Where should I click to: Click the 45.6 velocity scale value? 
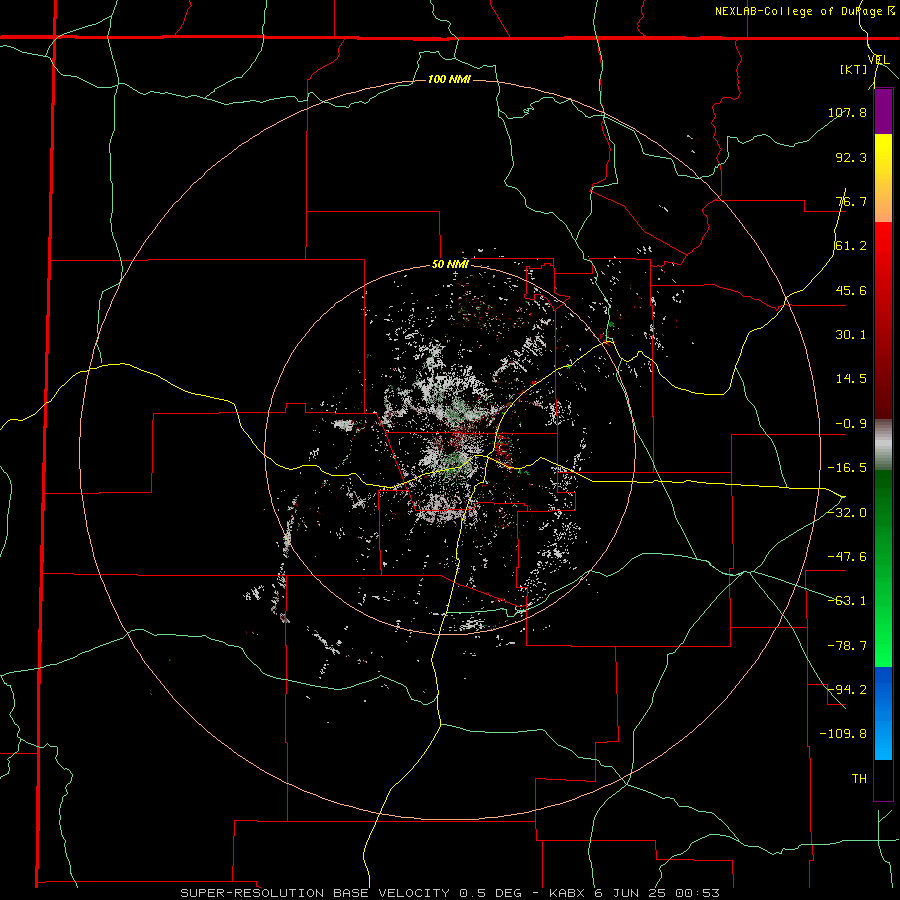pos(851,290)
